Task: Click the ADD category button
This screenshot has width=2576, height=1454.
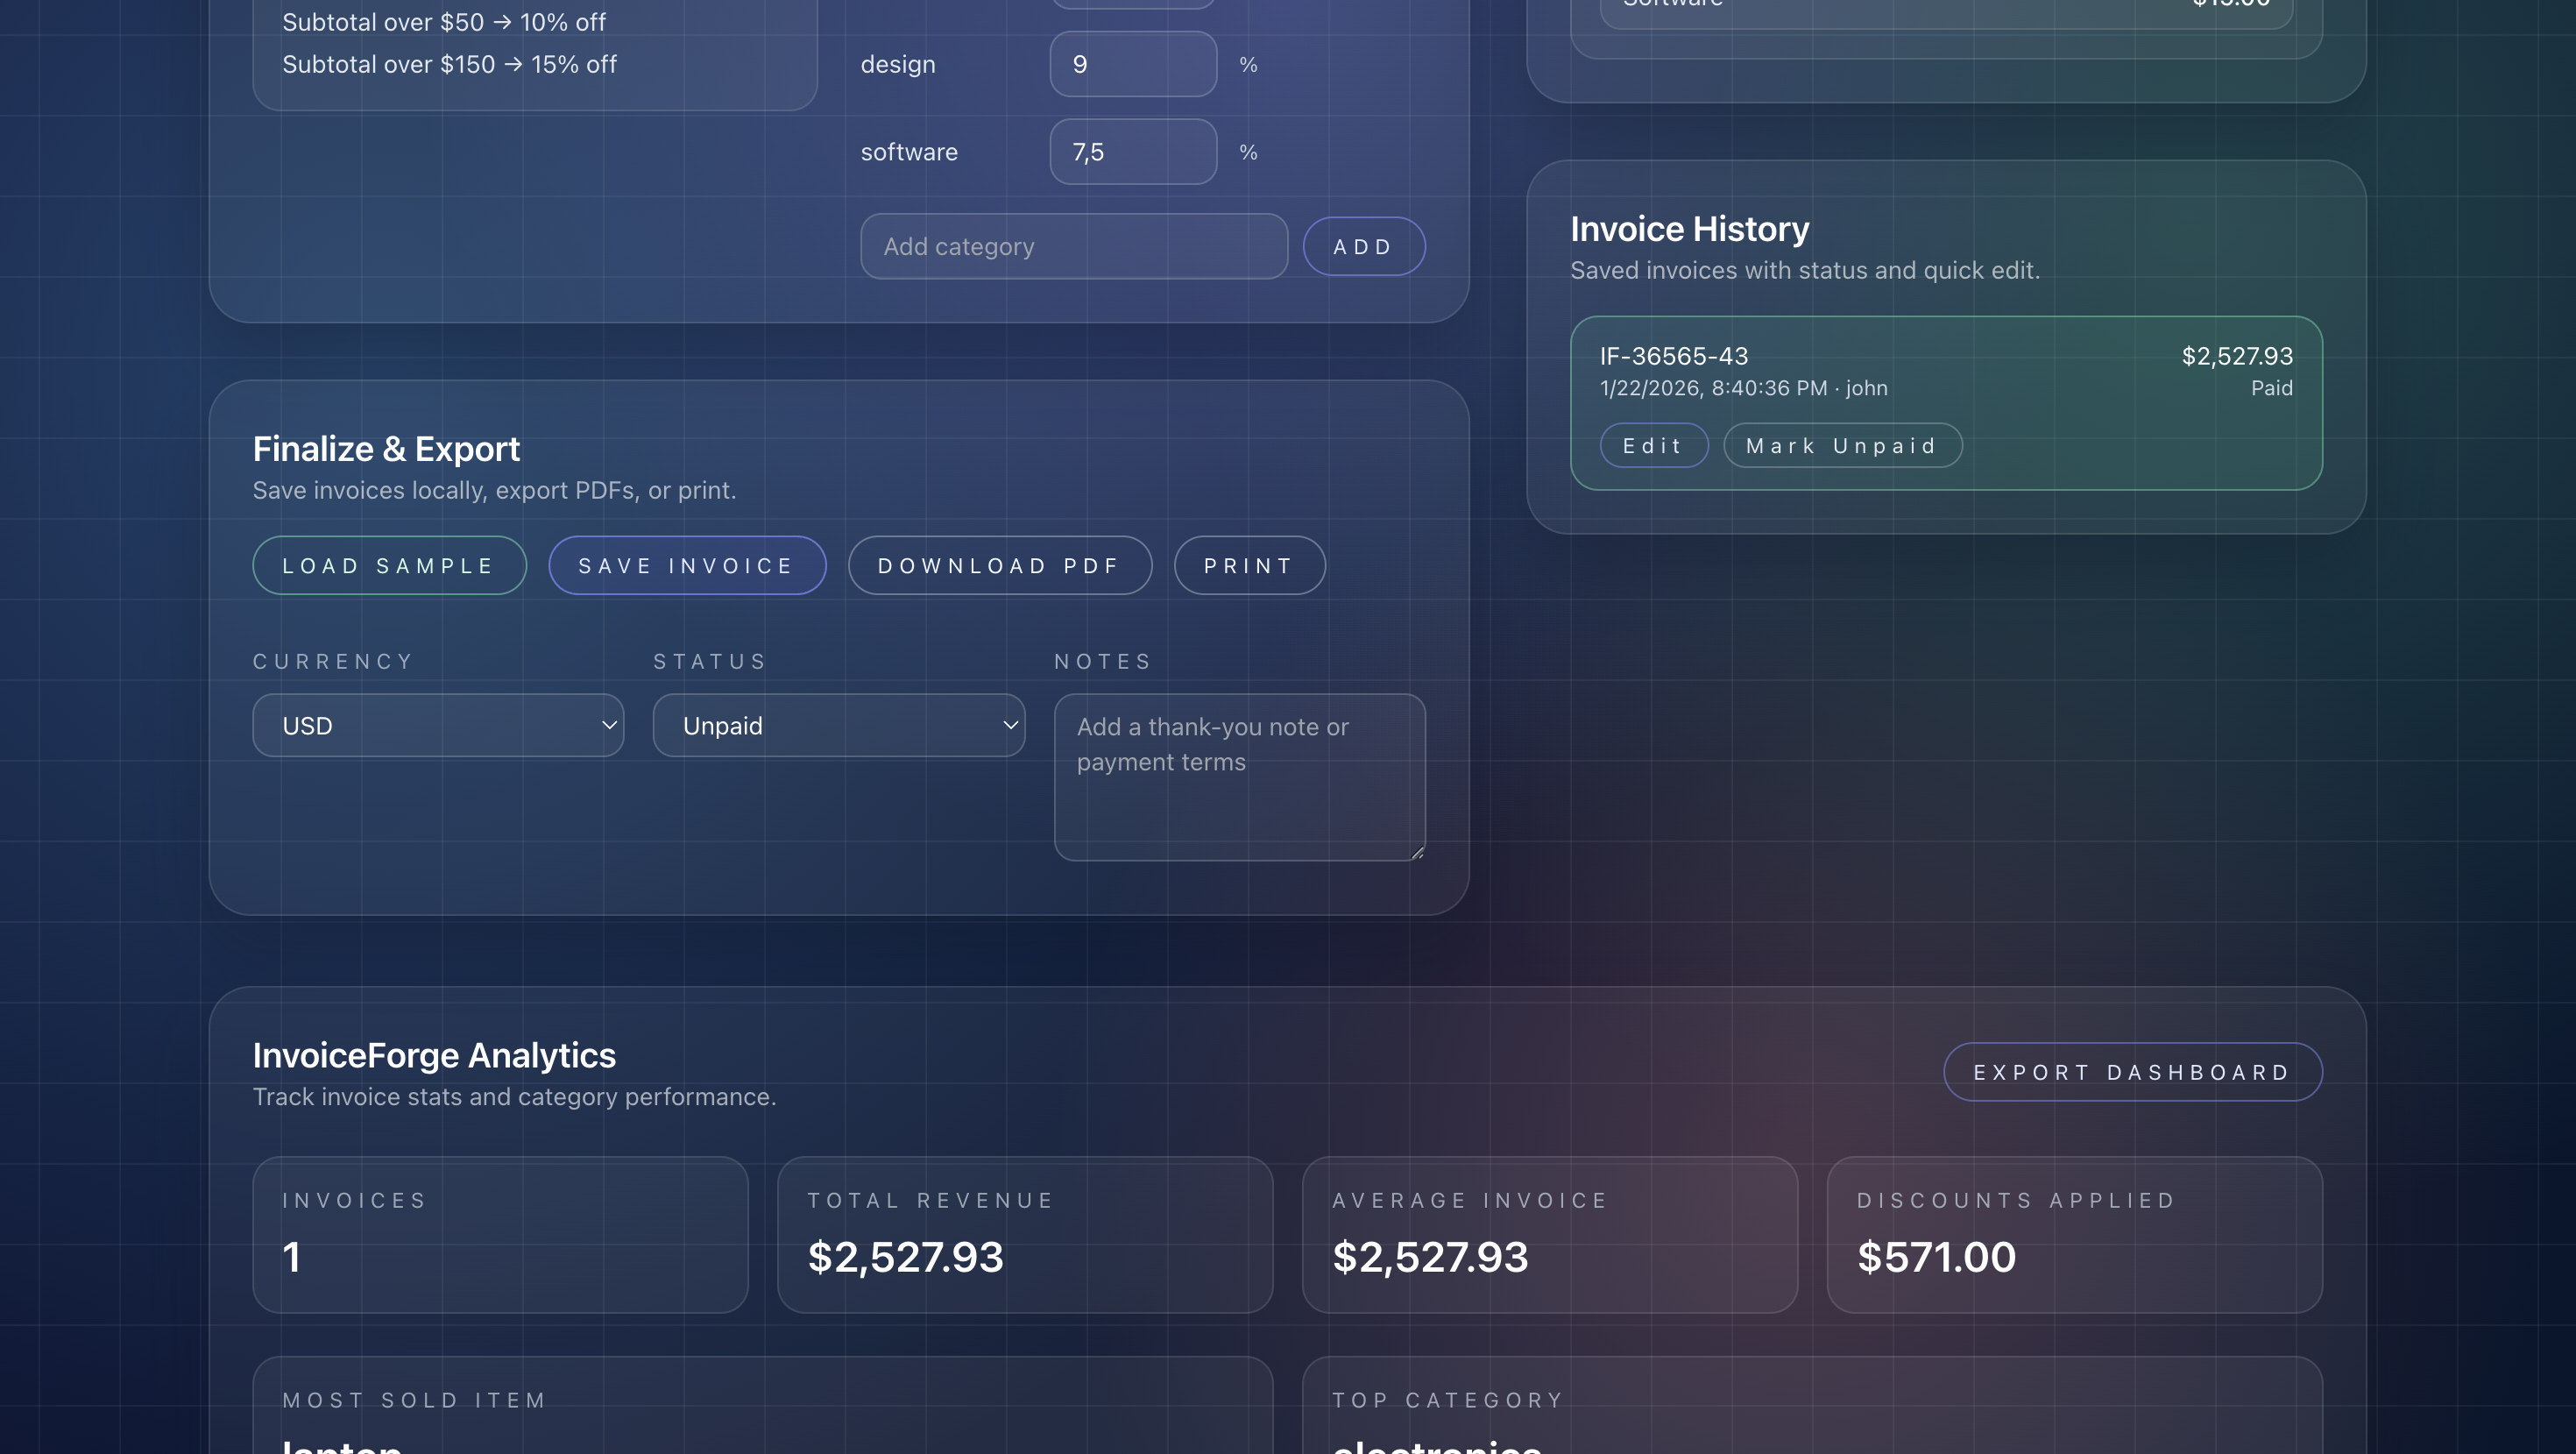Action: 1363,247
